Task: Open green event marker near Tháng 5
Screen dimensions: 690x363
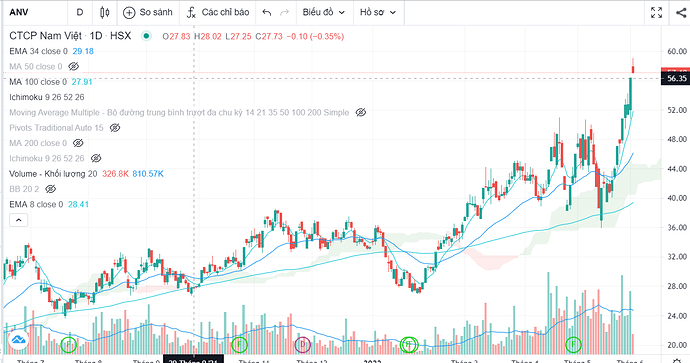Action: pyautogui.click(x=573, y=345)
